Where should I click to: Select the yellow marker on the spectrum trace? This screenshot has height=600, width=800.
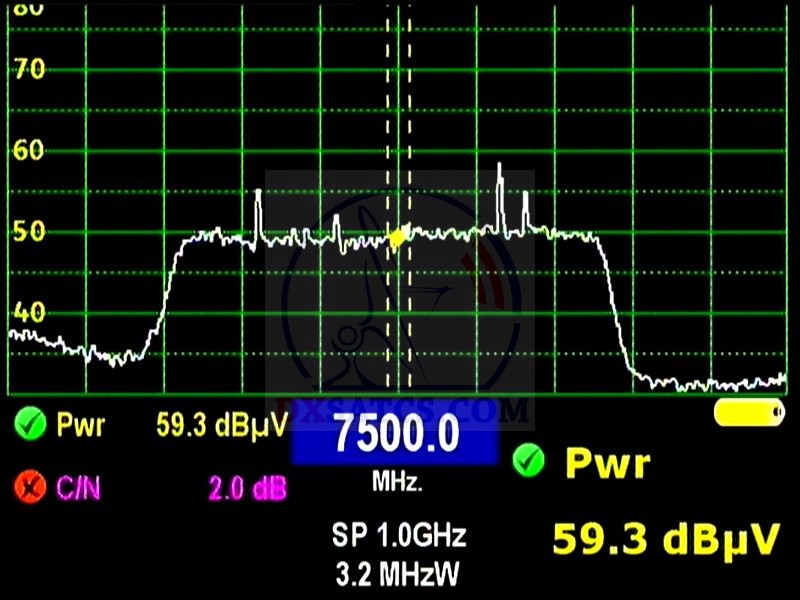398,238
